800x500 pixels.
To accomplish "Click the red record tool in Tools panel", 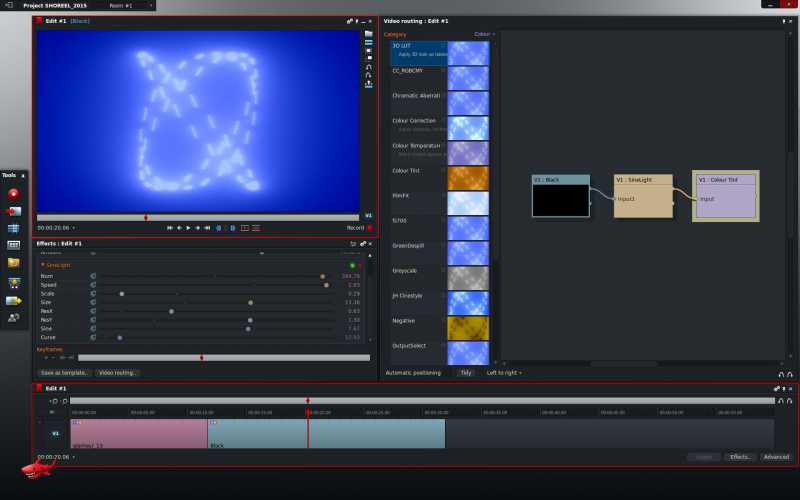I will pos(14,193).
